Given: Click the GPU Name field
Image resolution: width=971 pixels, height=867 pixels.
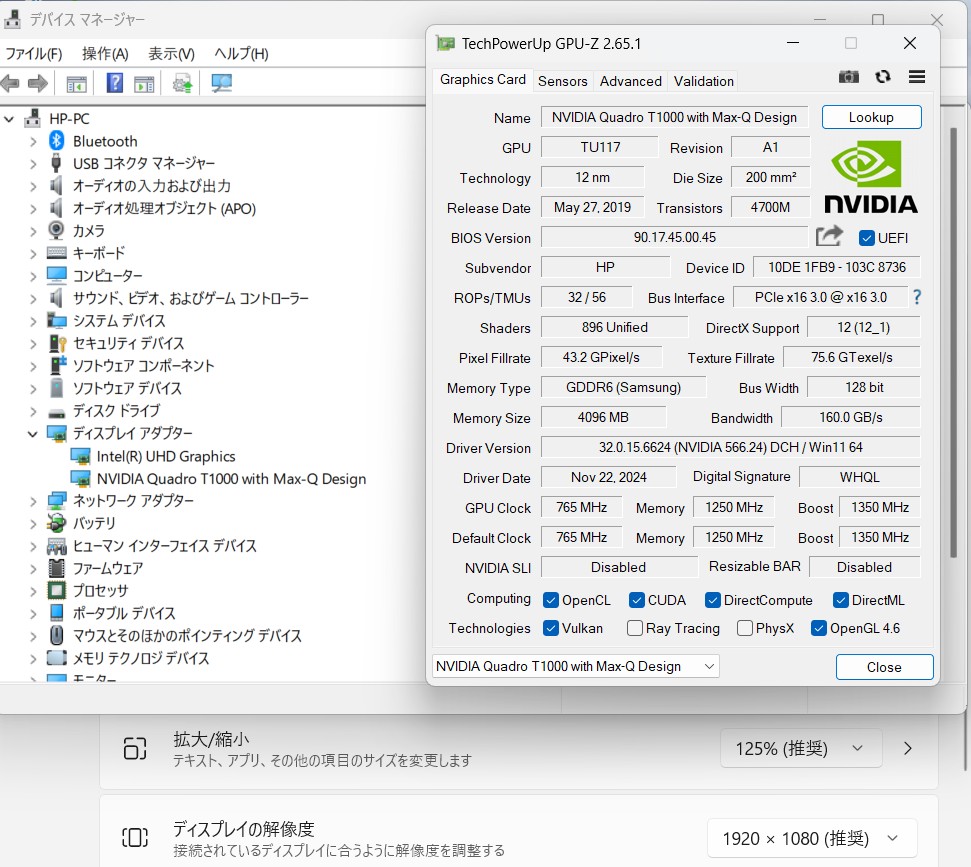Looking at the screenshot, I should pyautogui.click(x=674, y=117).
